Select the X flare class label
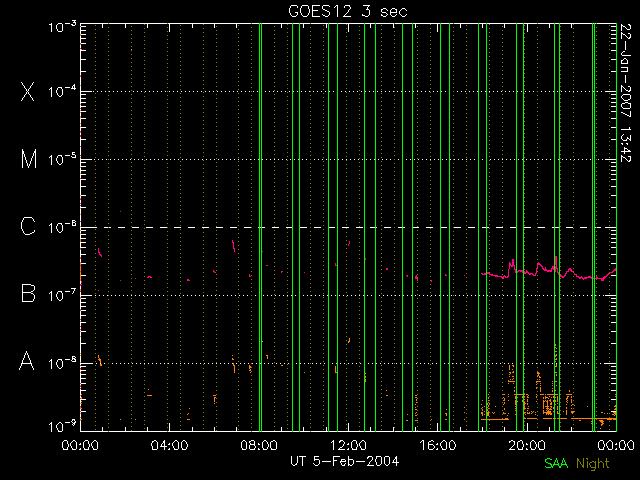 click(x=27, y=92)
